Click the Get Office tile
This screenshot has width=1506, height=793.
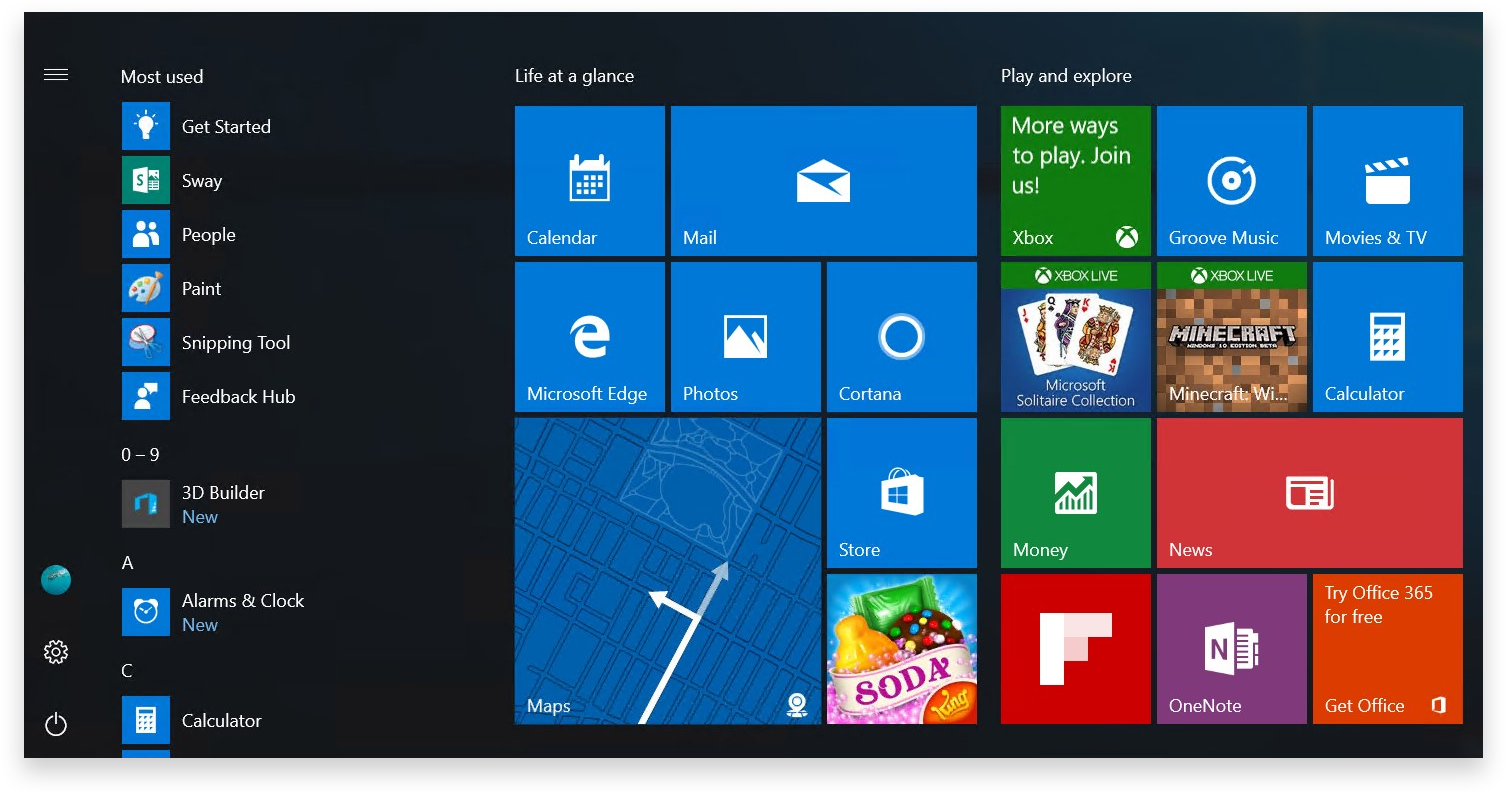coord(1388,649)
